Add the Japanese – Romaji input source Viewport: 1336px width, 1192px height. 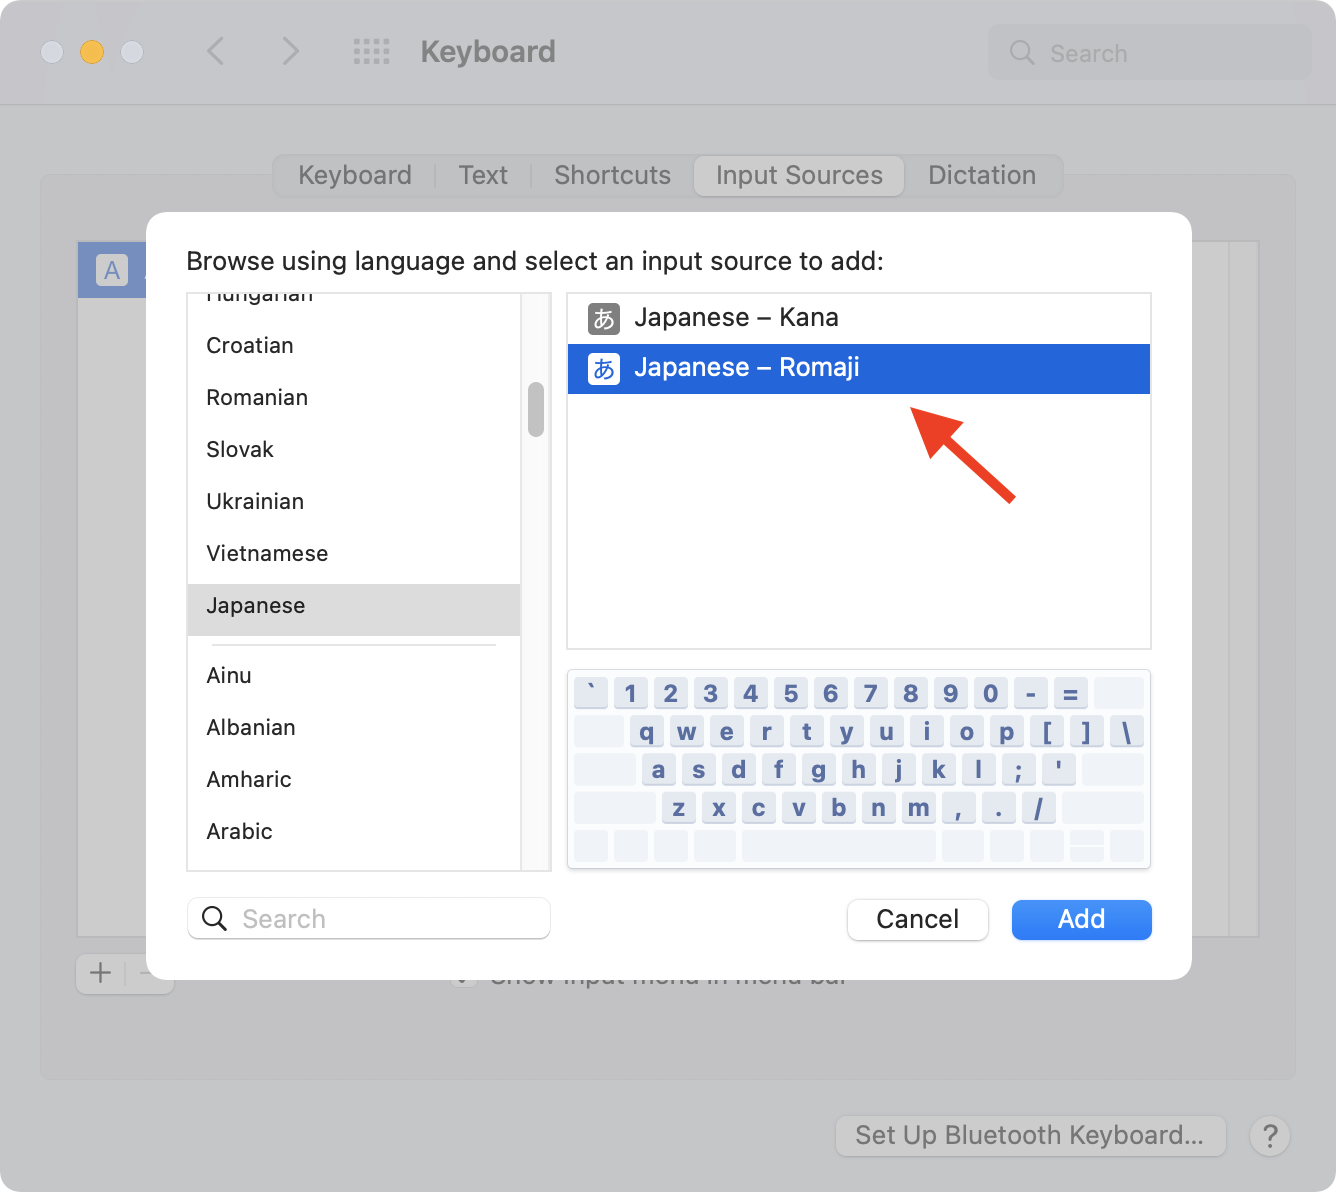click(1081, 919)
